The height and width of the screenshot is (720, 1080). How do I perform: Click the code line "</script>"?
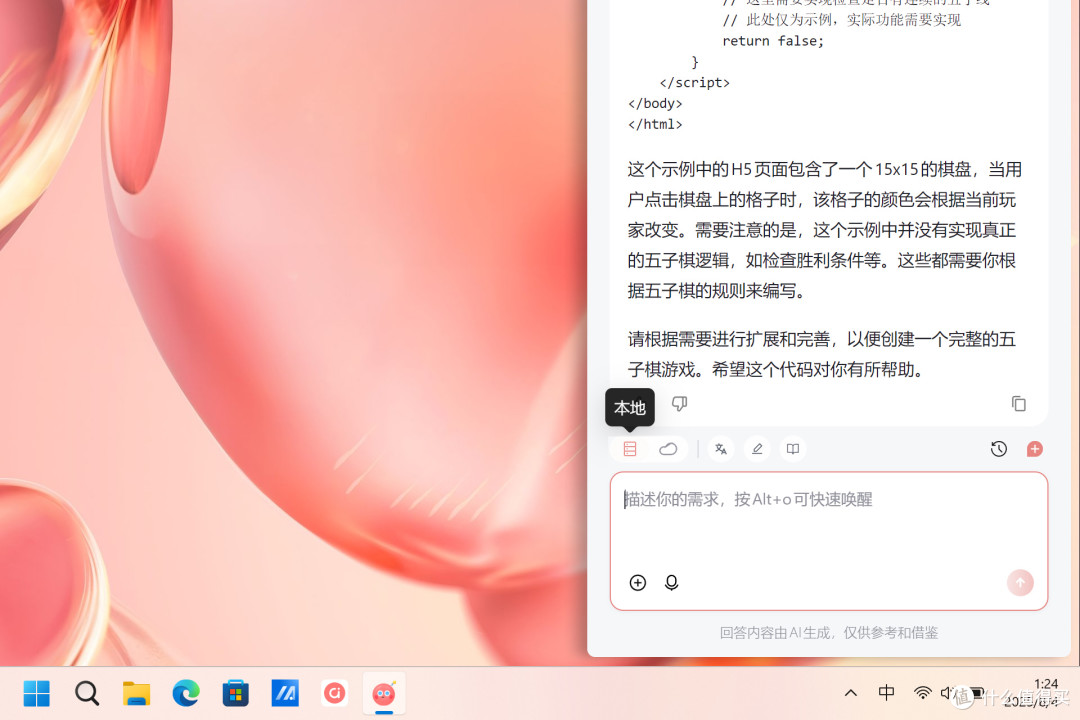click(x=694, y=83)
